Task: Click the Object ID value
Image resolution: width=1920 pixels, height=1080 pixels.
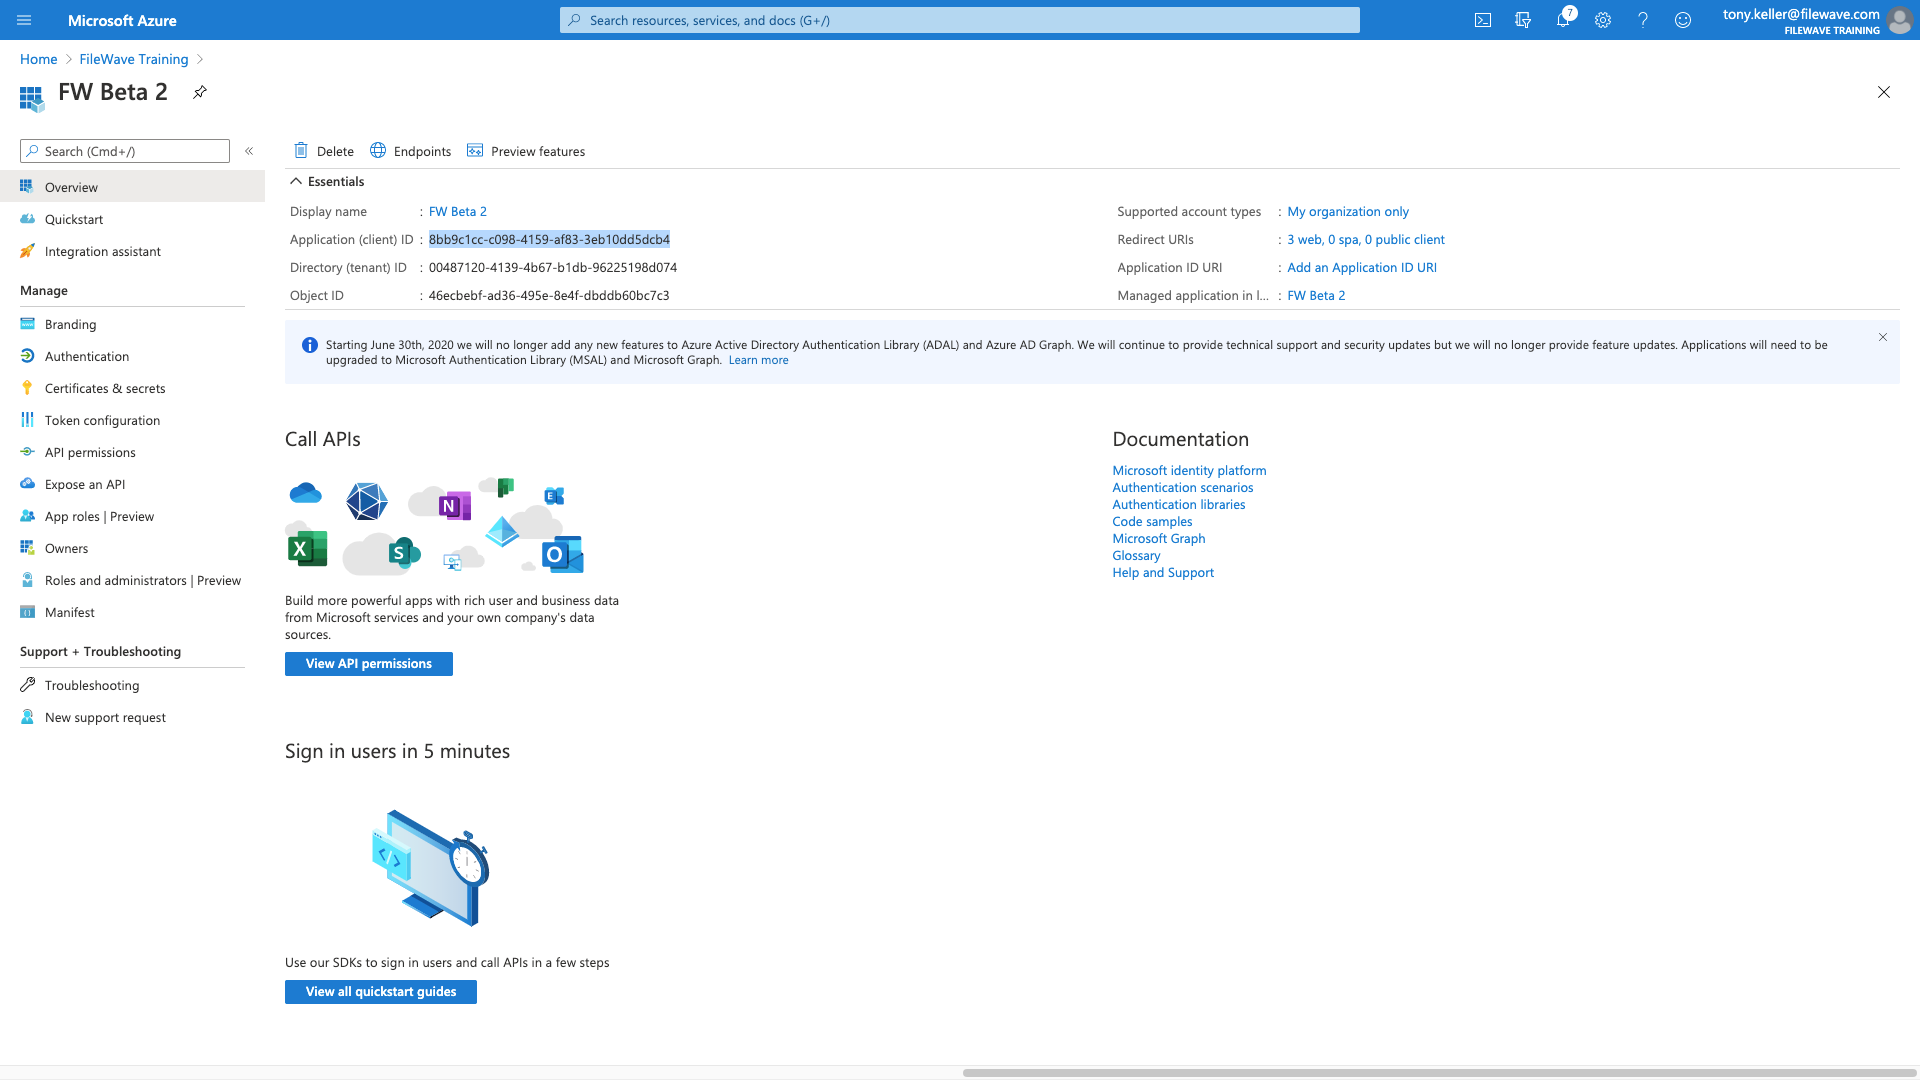Action: pyautogui.click(x=549, y=295)
